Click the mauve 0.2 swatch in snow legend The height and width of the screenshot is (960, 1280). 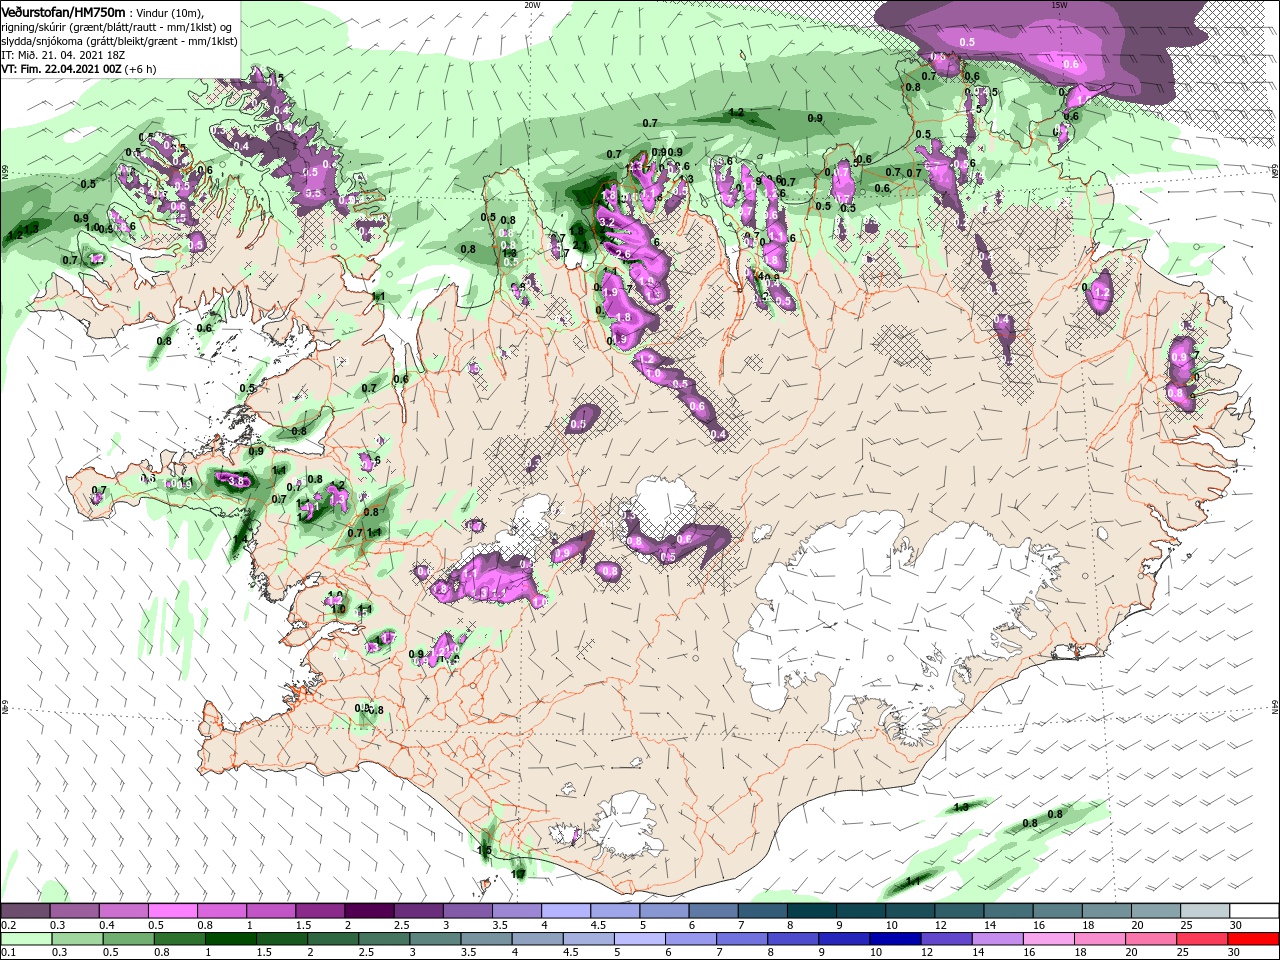click(x=25, y=912)
